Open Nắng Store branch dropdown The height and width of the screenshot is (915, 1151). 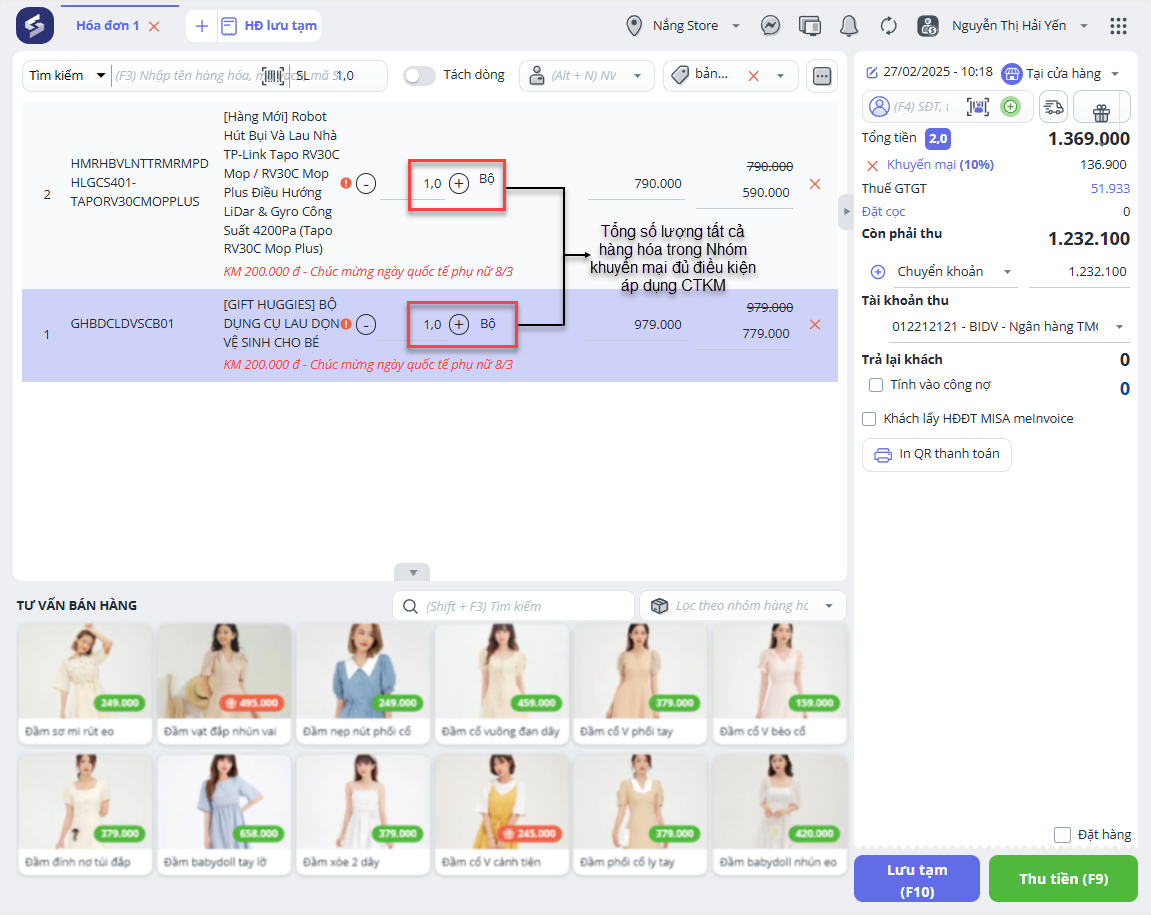pyautogui.click(x=683, y=26)
